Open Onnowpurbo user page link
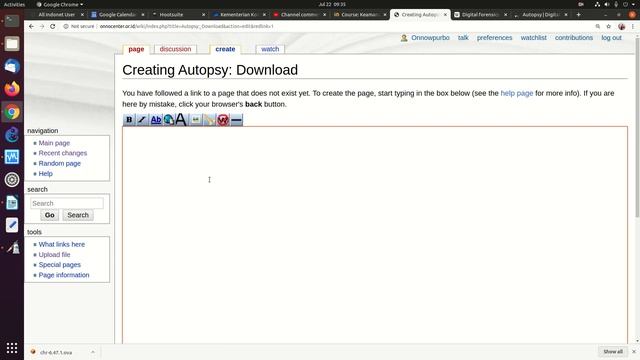 coord(430,38)
